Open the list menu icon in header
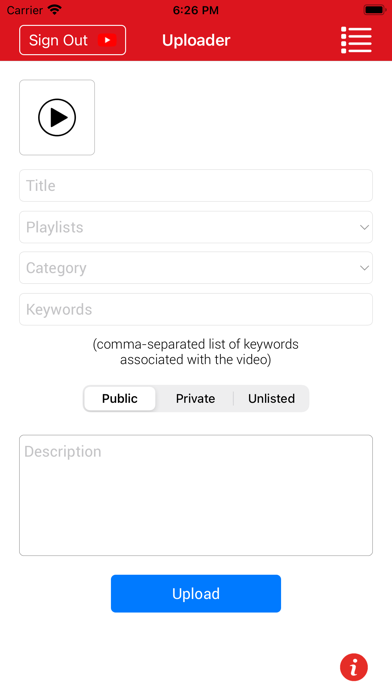Screen dimensions: 392x696 point(356,40)
